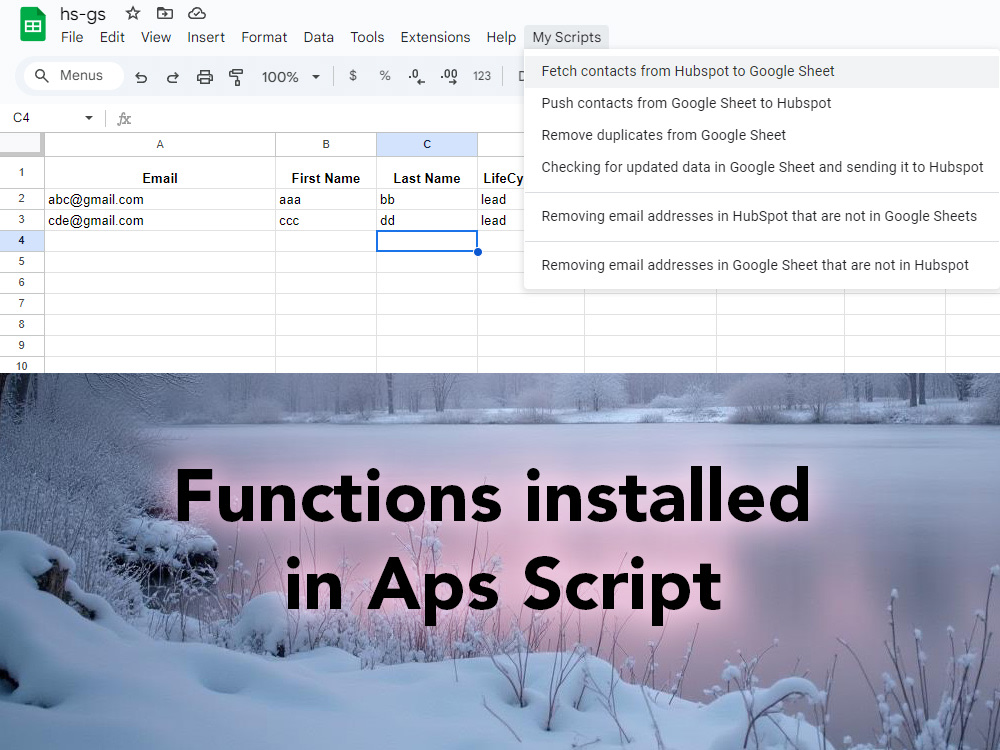The width and height of the screenshot is (1000, 750).
Task: Click the First Name header cell
Action: [326, 173]
